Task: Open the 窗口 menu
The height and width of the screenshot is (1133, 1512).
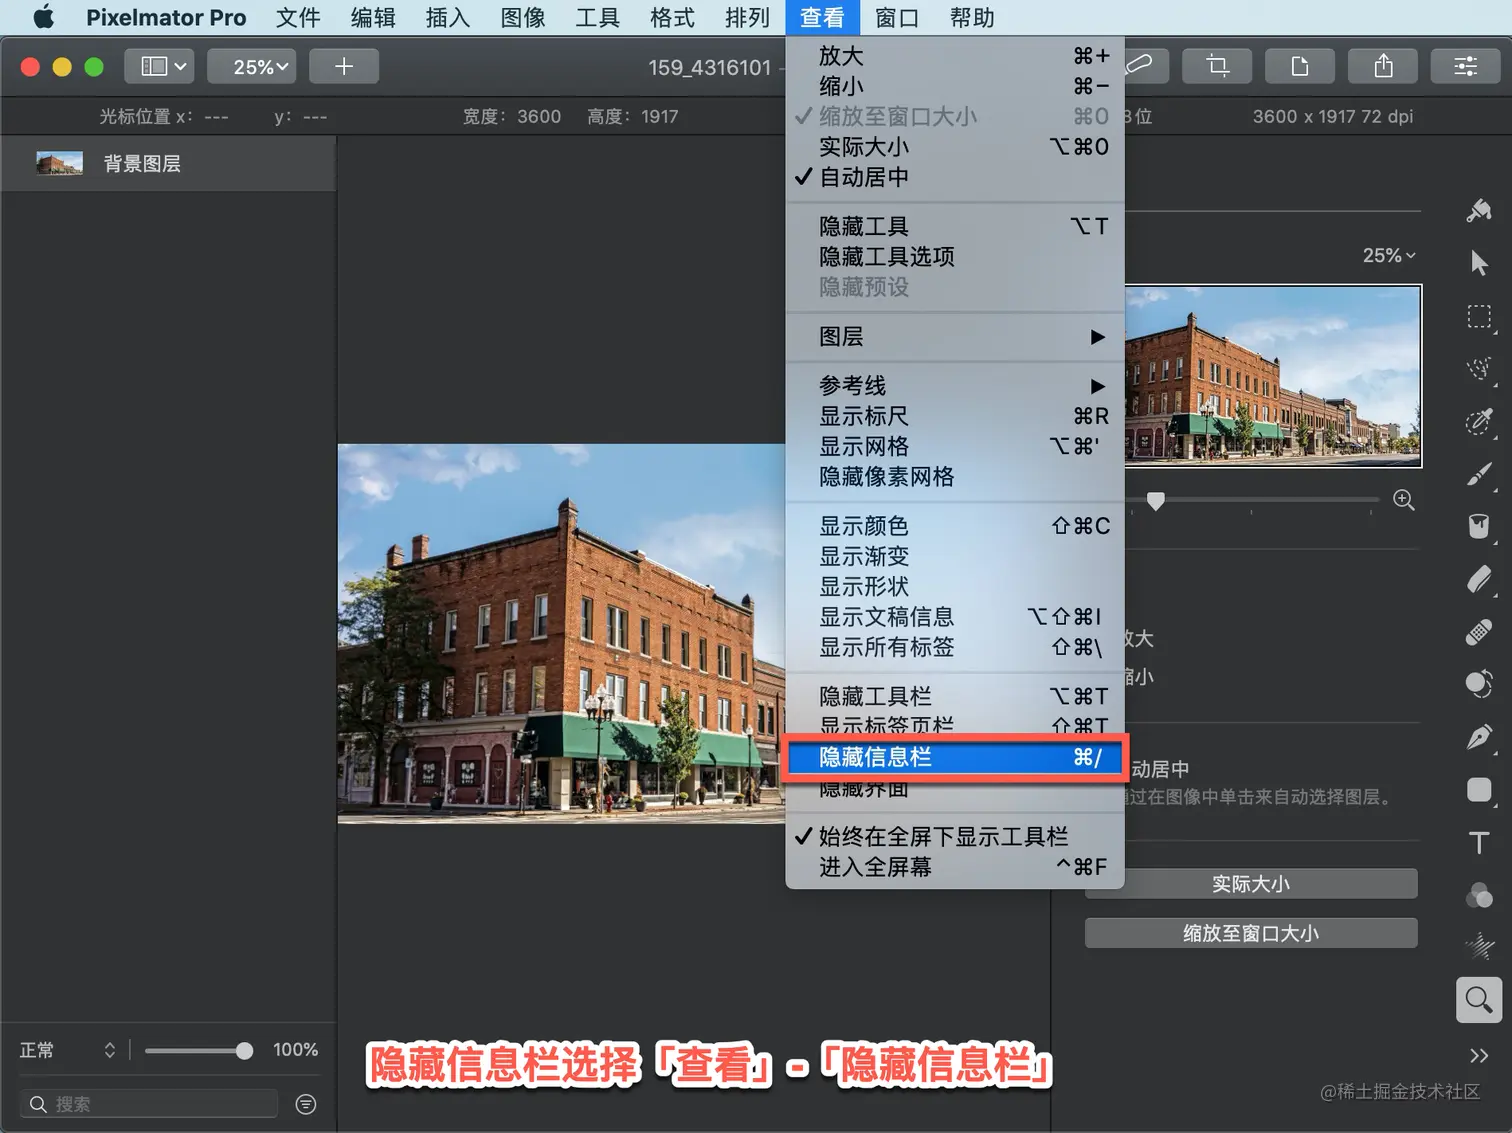Action: coord(897,17)
